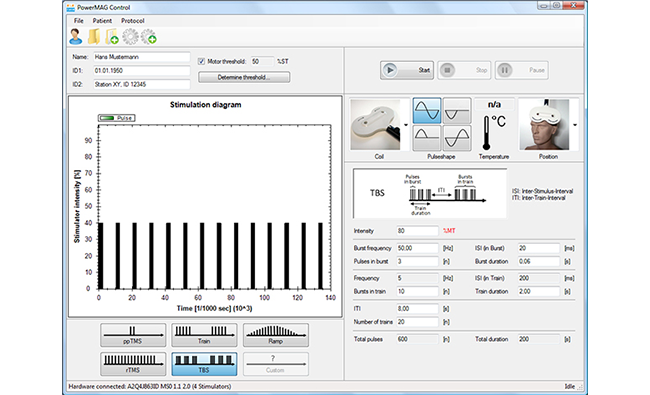
Task: Toggle the Motor threshold checkbox
Action: click(201, 61)
